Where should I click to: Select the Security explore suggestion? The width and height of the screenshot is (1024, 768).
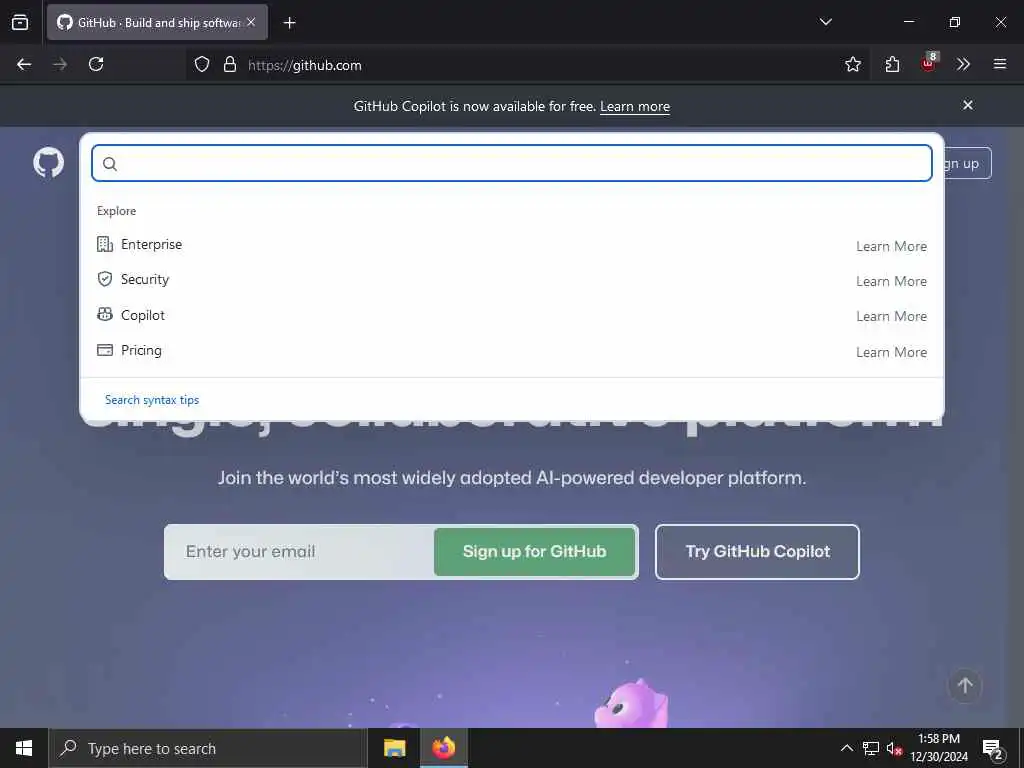pyautogui.click(x=511, y=280)
